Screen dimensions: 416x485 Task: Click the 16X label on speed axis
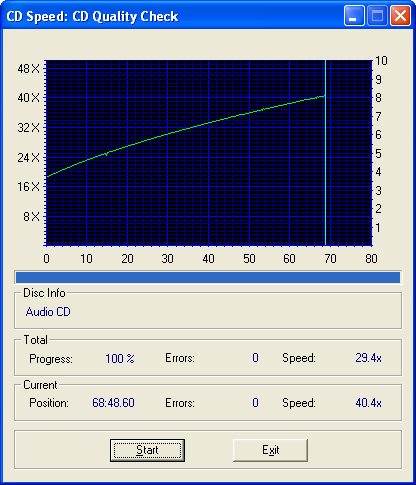coord(28,187)
